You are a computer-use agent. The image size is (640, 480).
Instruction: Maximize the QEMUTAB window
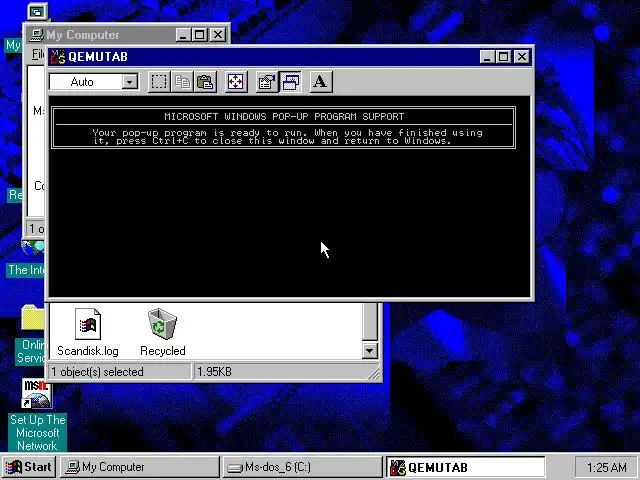pos(503,57)
